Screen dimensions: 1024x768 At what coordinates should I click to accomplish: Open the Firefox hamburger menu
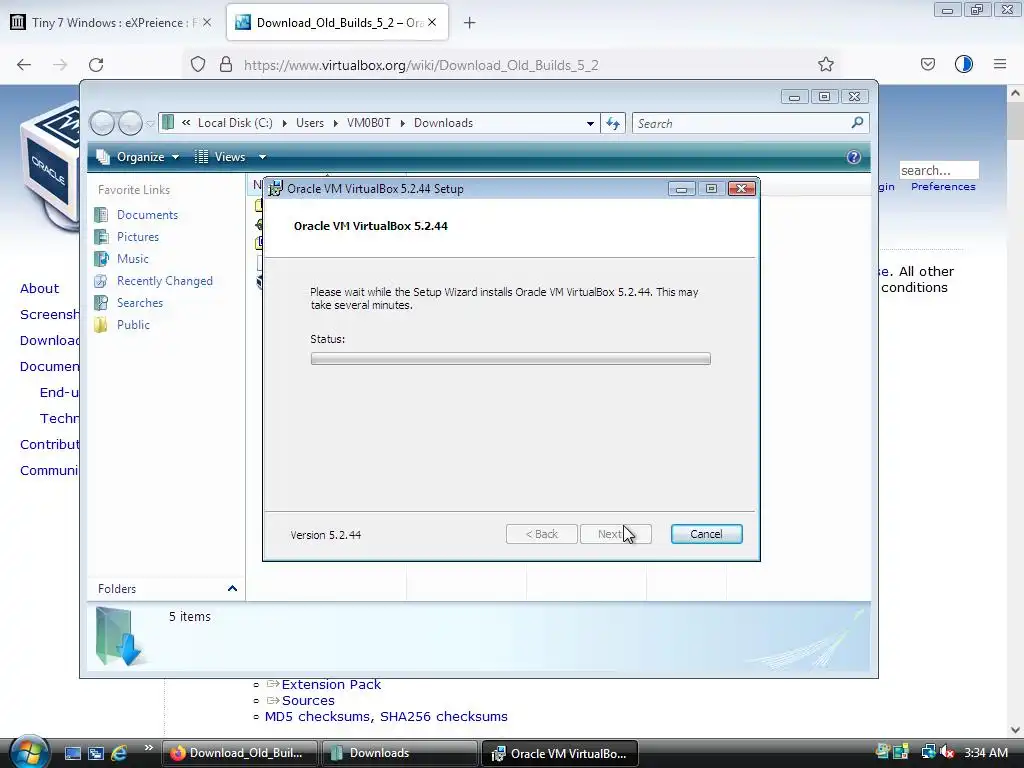click(x=1000, y=64)
